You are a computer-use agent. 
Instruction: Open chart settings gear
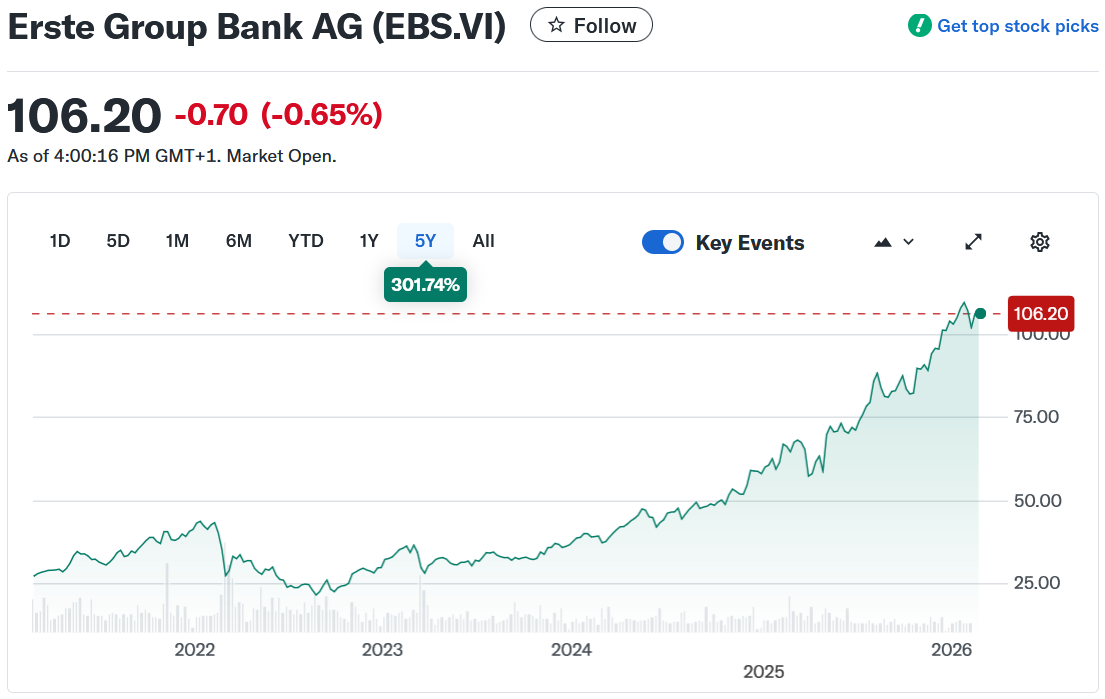1040,242
